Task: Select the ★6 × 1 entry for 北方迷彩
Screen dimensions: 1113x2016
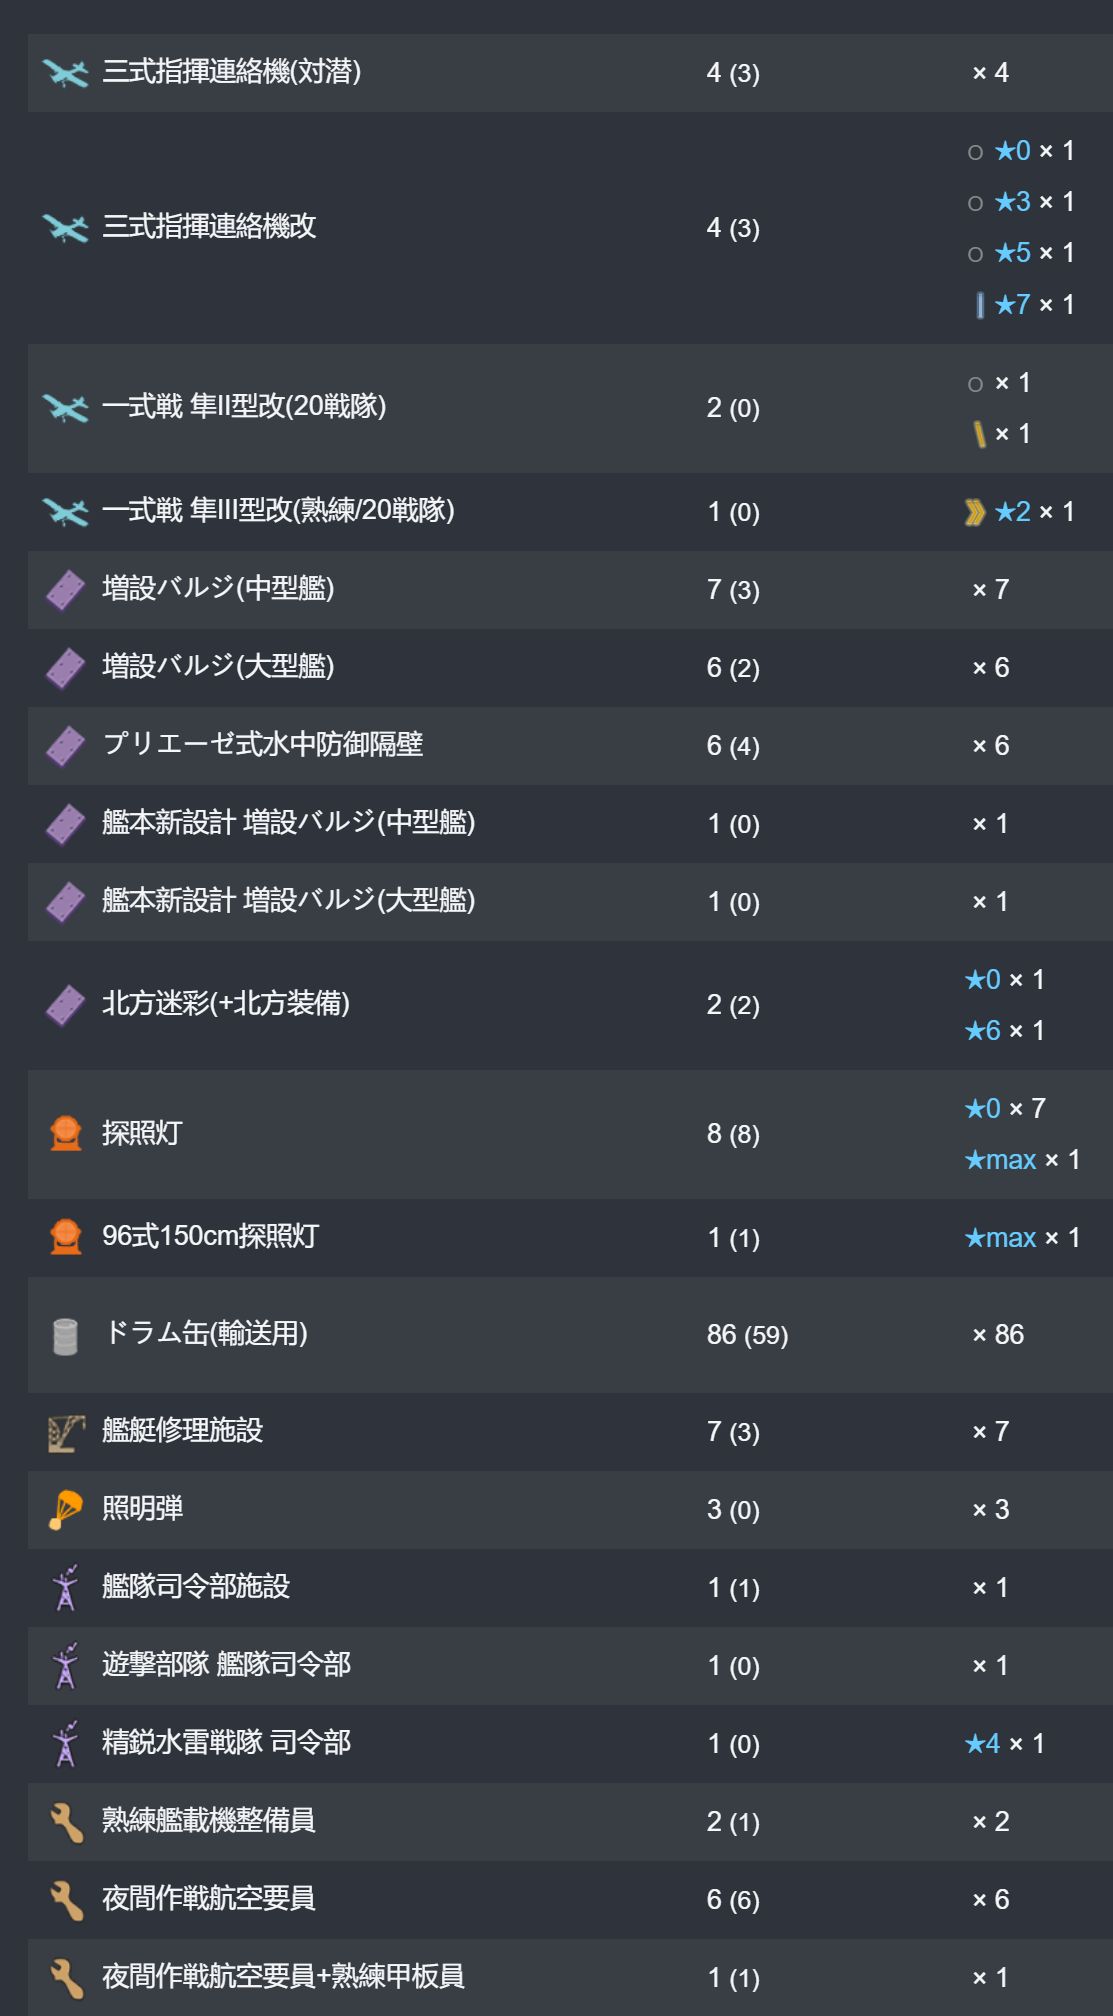Action: (x=1005, y=1031)
